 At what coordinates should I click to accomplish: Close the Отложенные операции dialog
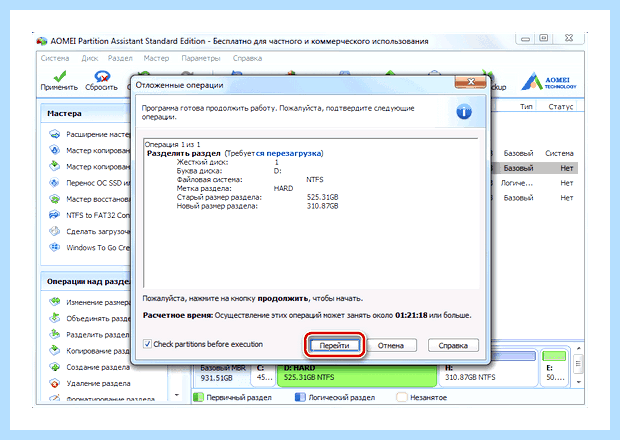pos(471,82)
